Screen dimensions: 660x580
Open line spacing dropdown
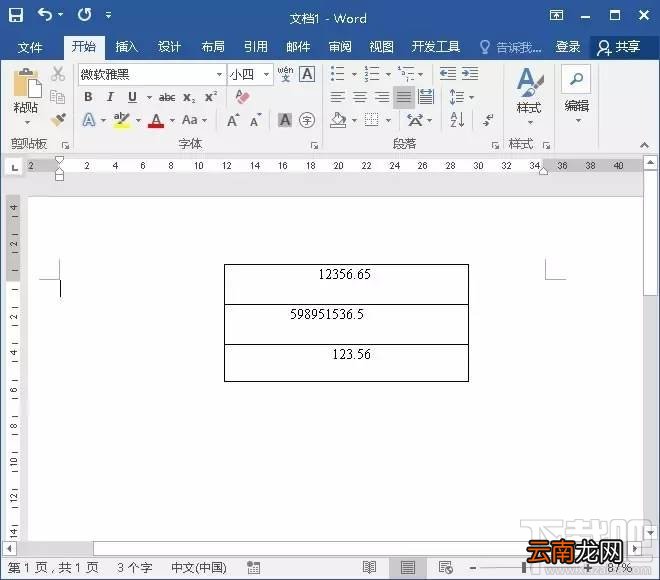click(x=462, y=97)
